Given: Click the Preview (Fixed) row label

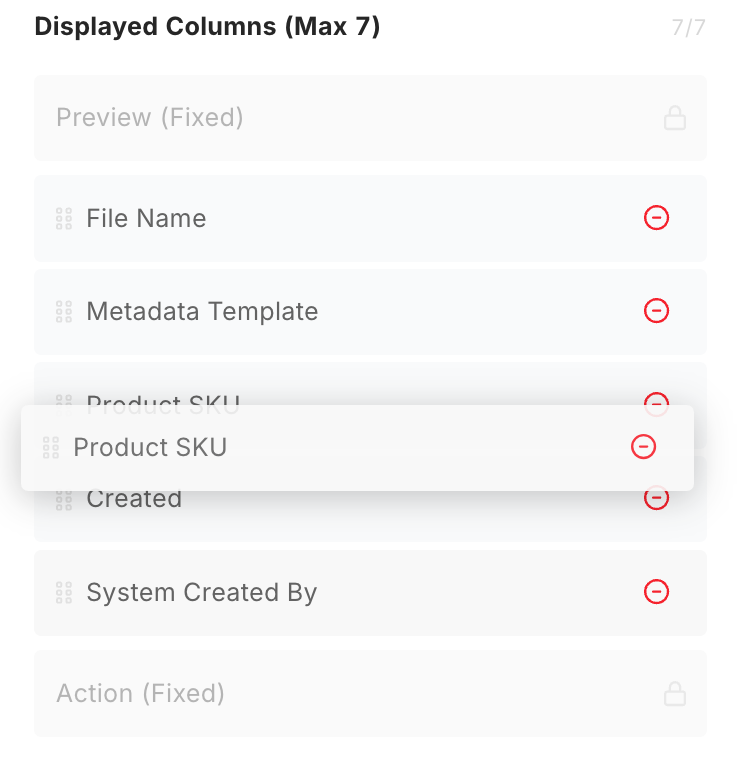Looking at the screenshot, I should (x=150, y=118).
